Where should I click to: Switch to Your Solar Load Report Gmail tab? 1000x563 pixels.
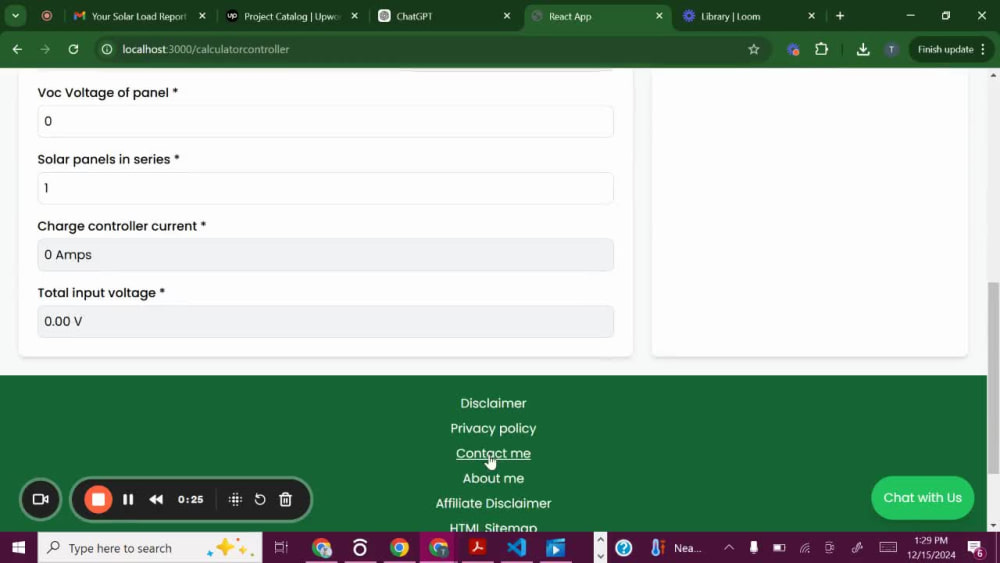pyautogui.click(x=139, y=16)
